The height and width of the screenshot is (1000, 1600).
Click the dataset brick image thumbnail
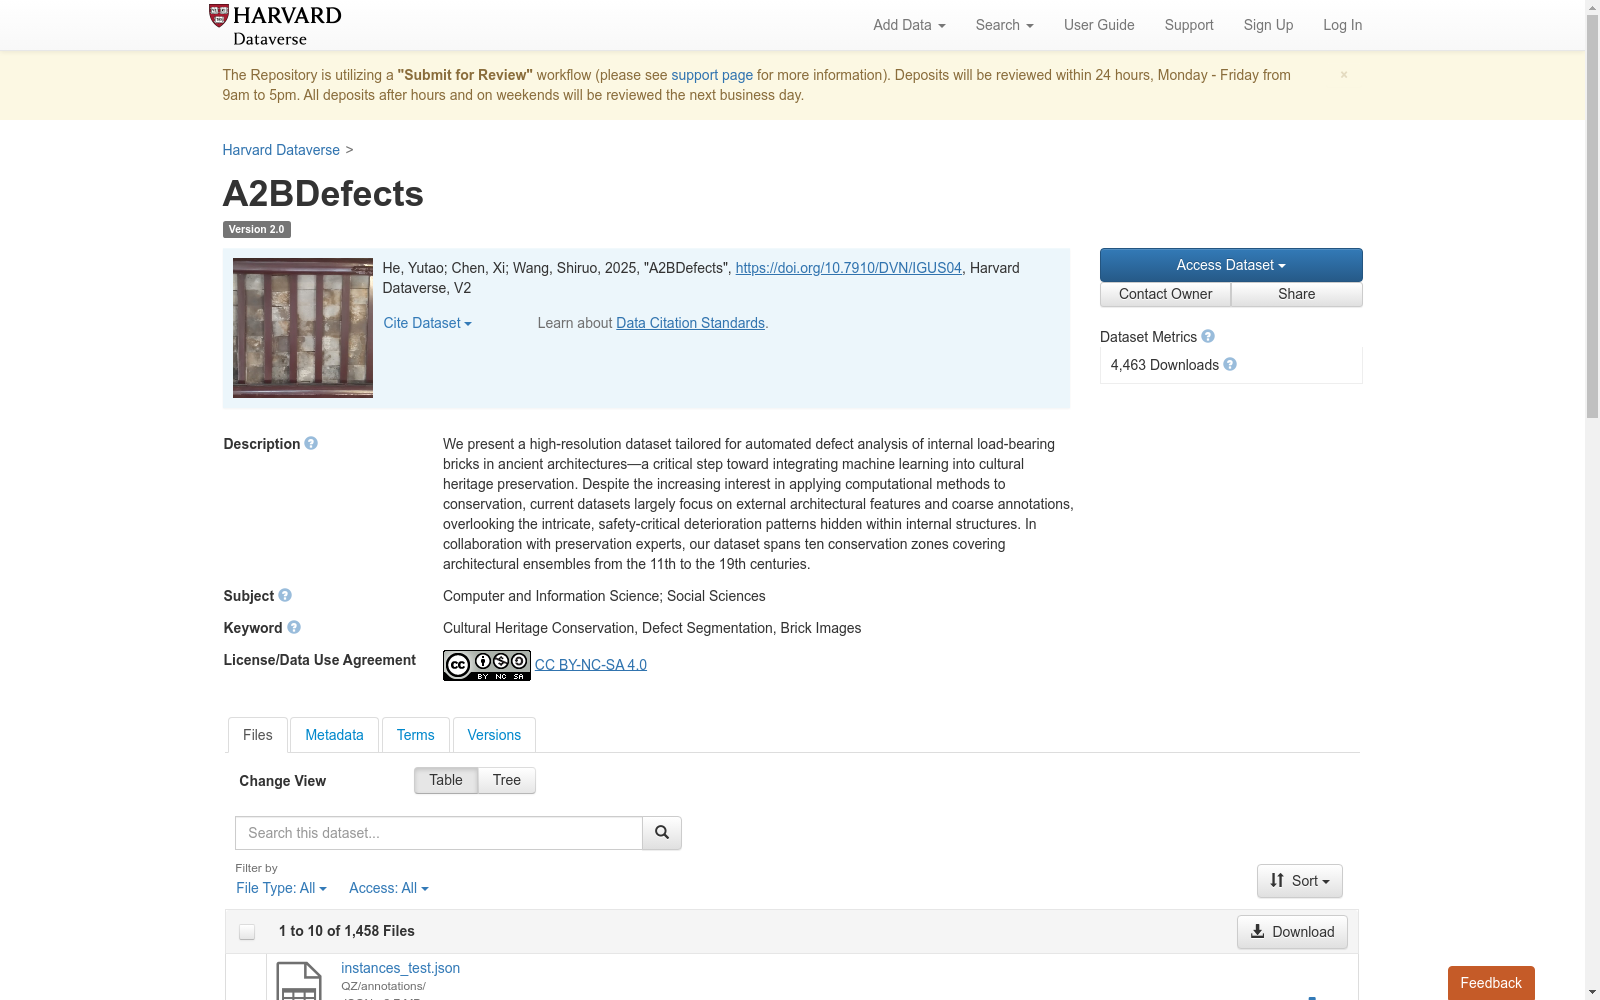pos(303,328)
